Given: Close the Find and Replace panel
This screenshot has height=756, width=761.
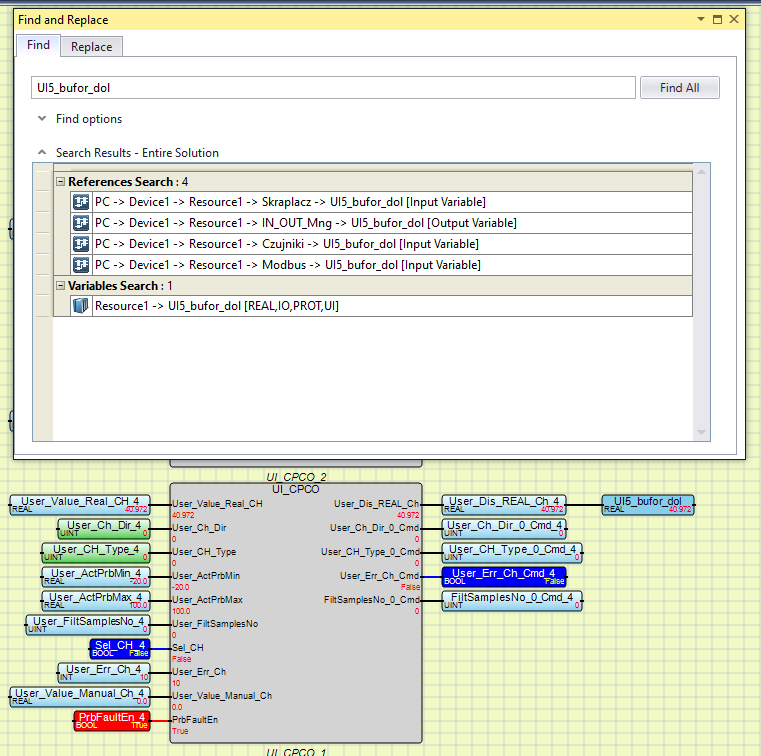Looking at the screenshot, I should point(734,19).
